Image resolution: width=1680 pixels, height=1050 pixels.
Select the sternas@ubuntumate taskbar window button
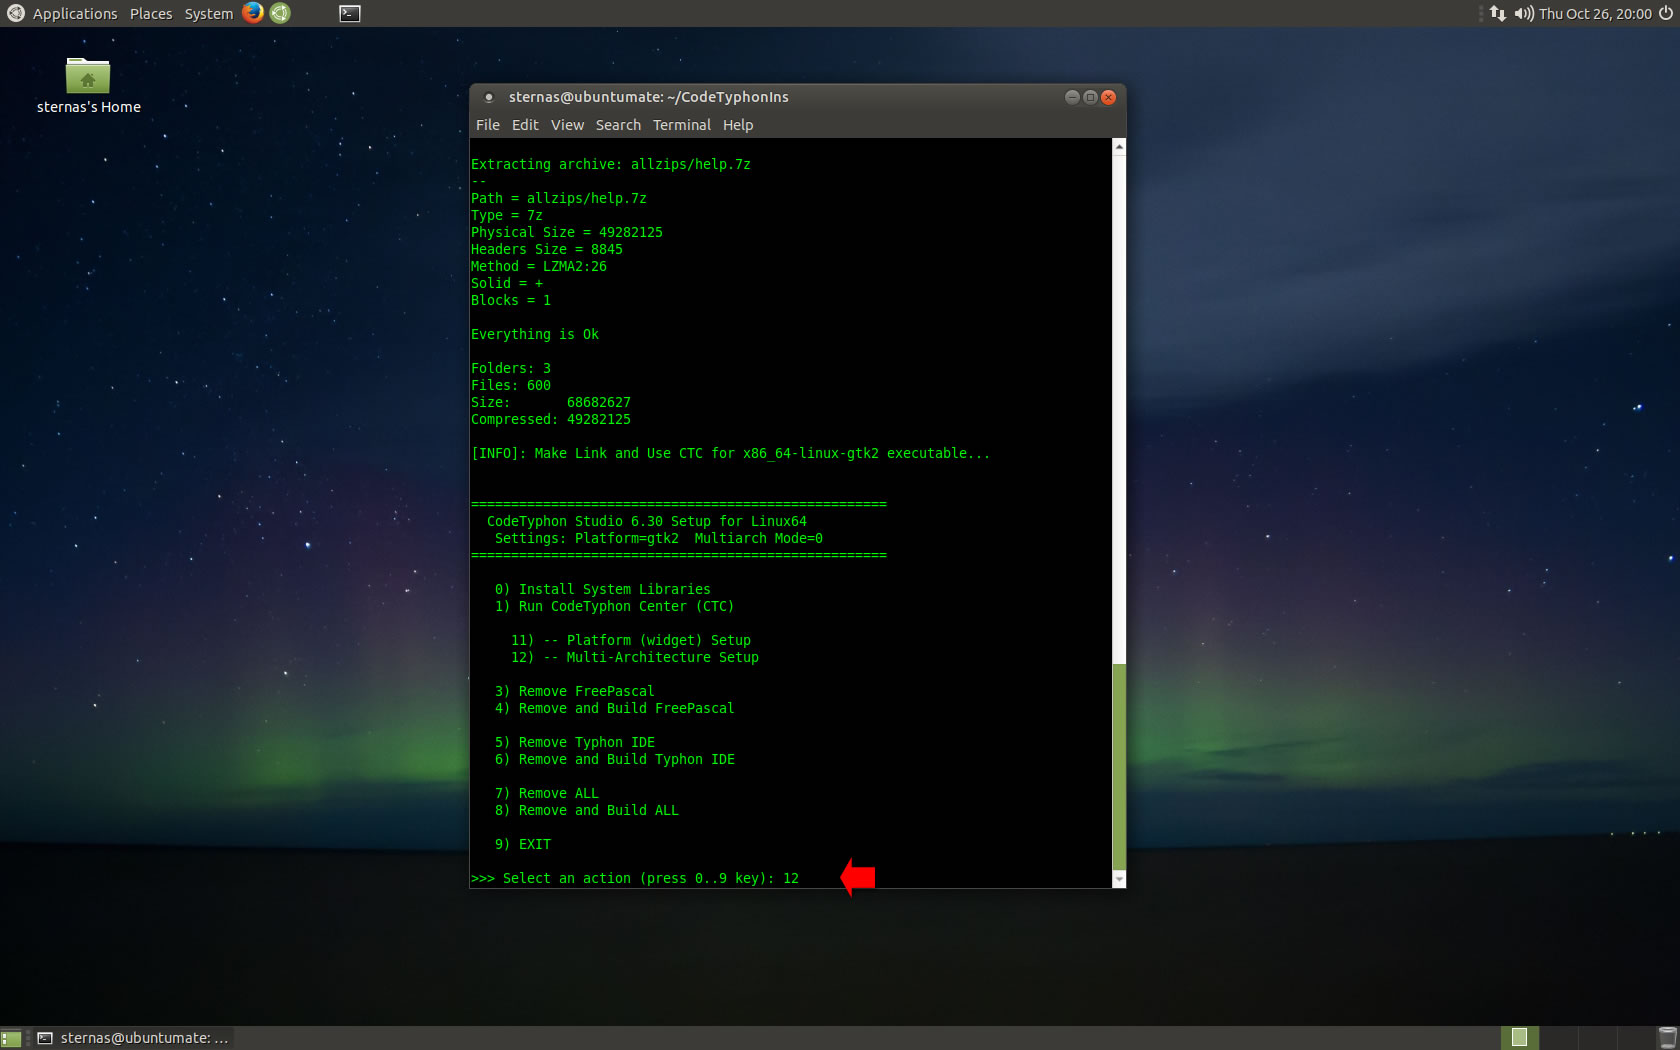pos(133,1038)
